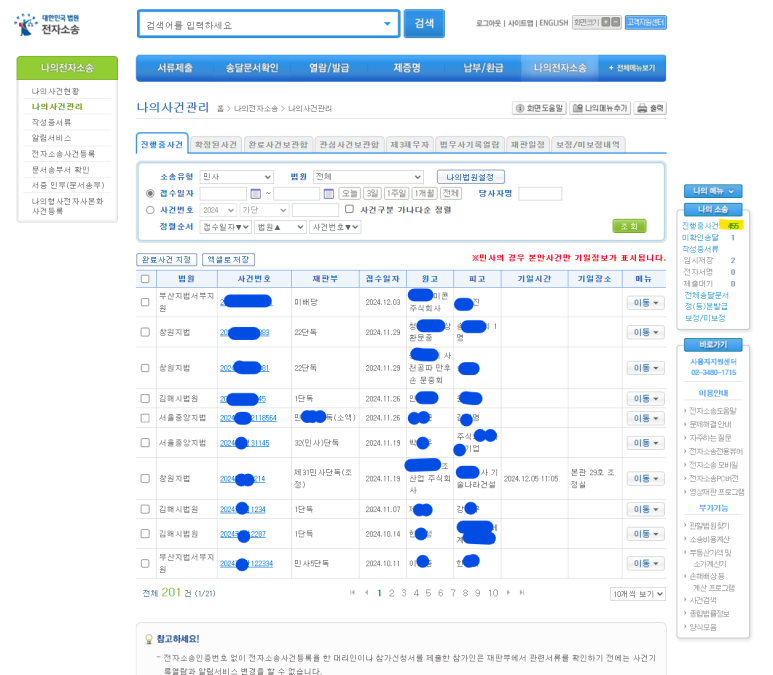The height and width of the screenshot is (675, 773).
Task: Select the 사건번호 radio button
Action: (150, 210)
